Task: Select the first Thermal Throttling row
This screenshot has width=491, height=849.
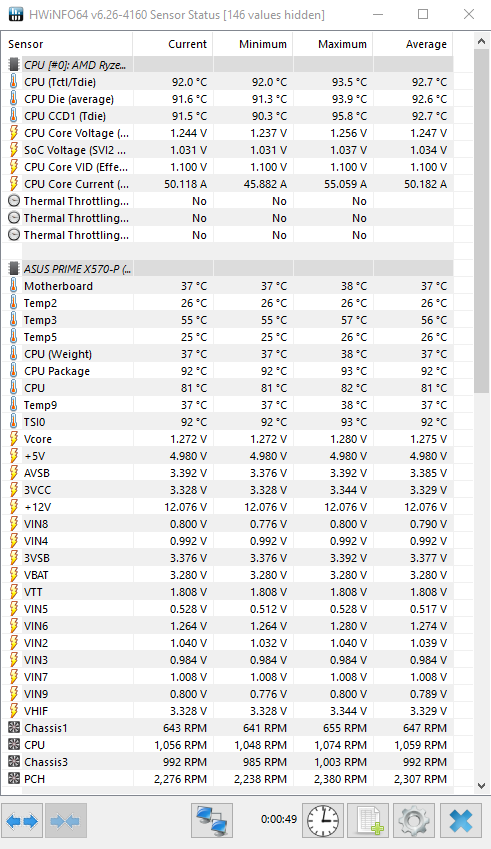Action: pos(231,201)
